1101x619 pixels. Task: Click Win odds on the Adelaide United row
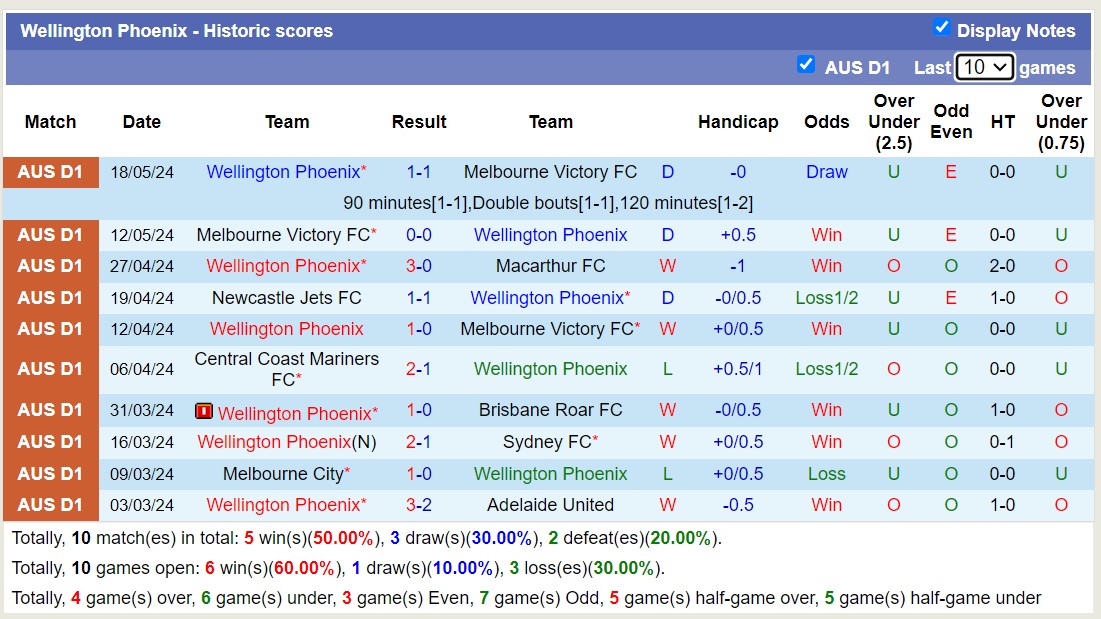[826, 505]
